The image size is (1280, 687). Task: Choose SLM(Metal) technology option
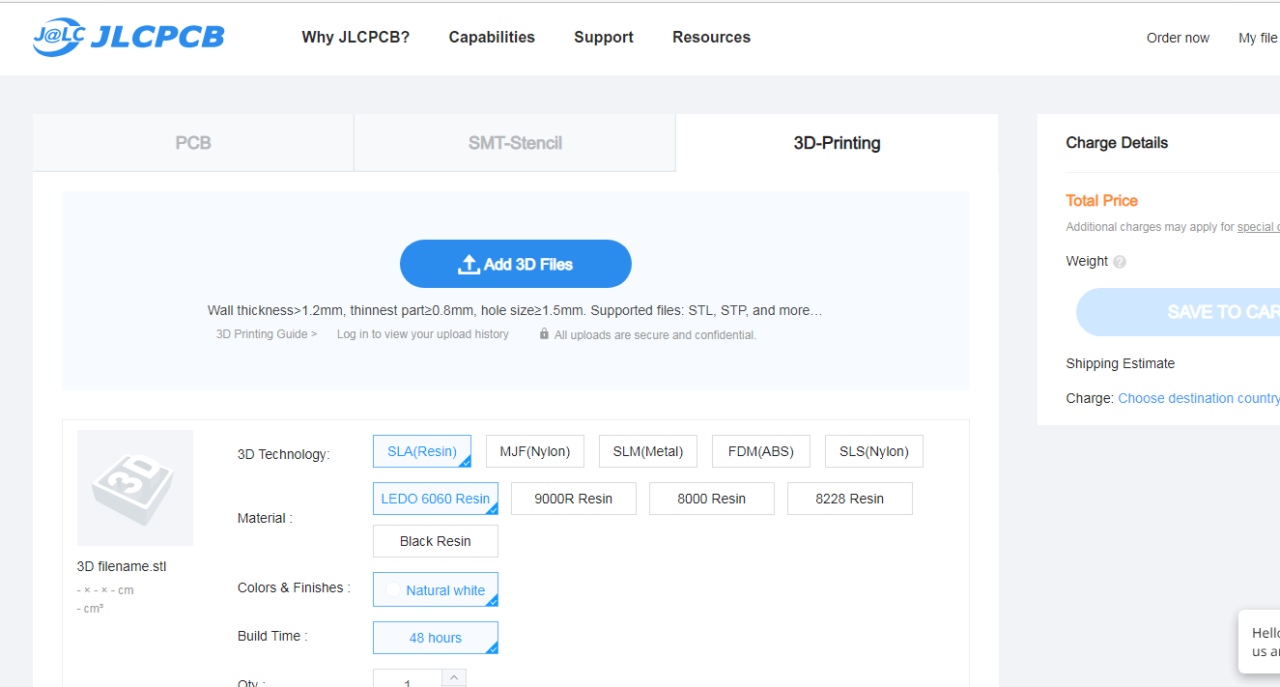tap(648, 451)
